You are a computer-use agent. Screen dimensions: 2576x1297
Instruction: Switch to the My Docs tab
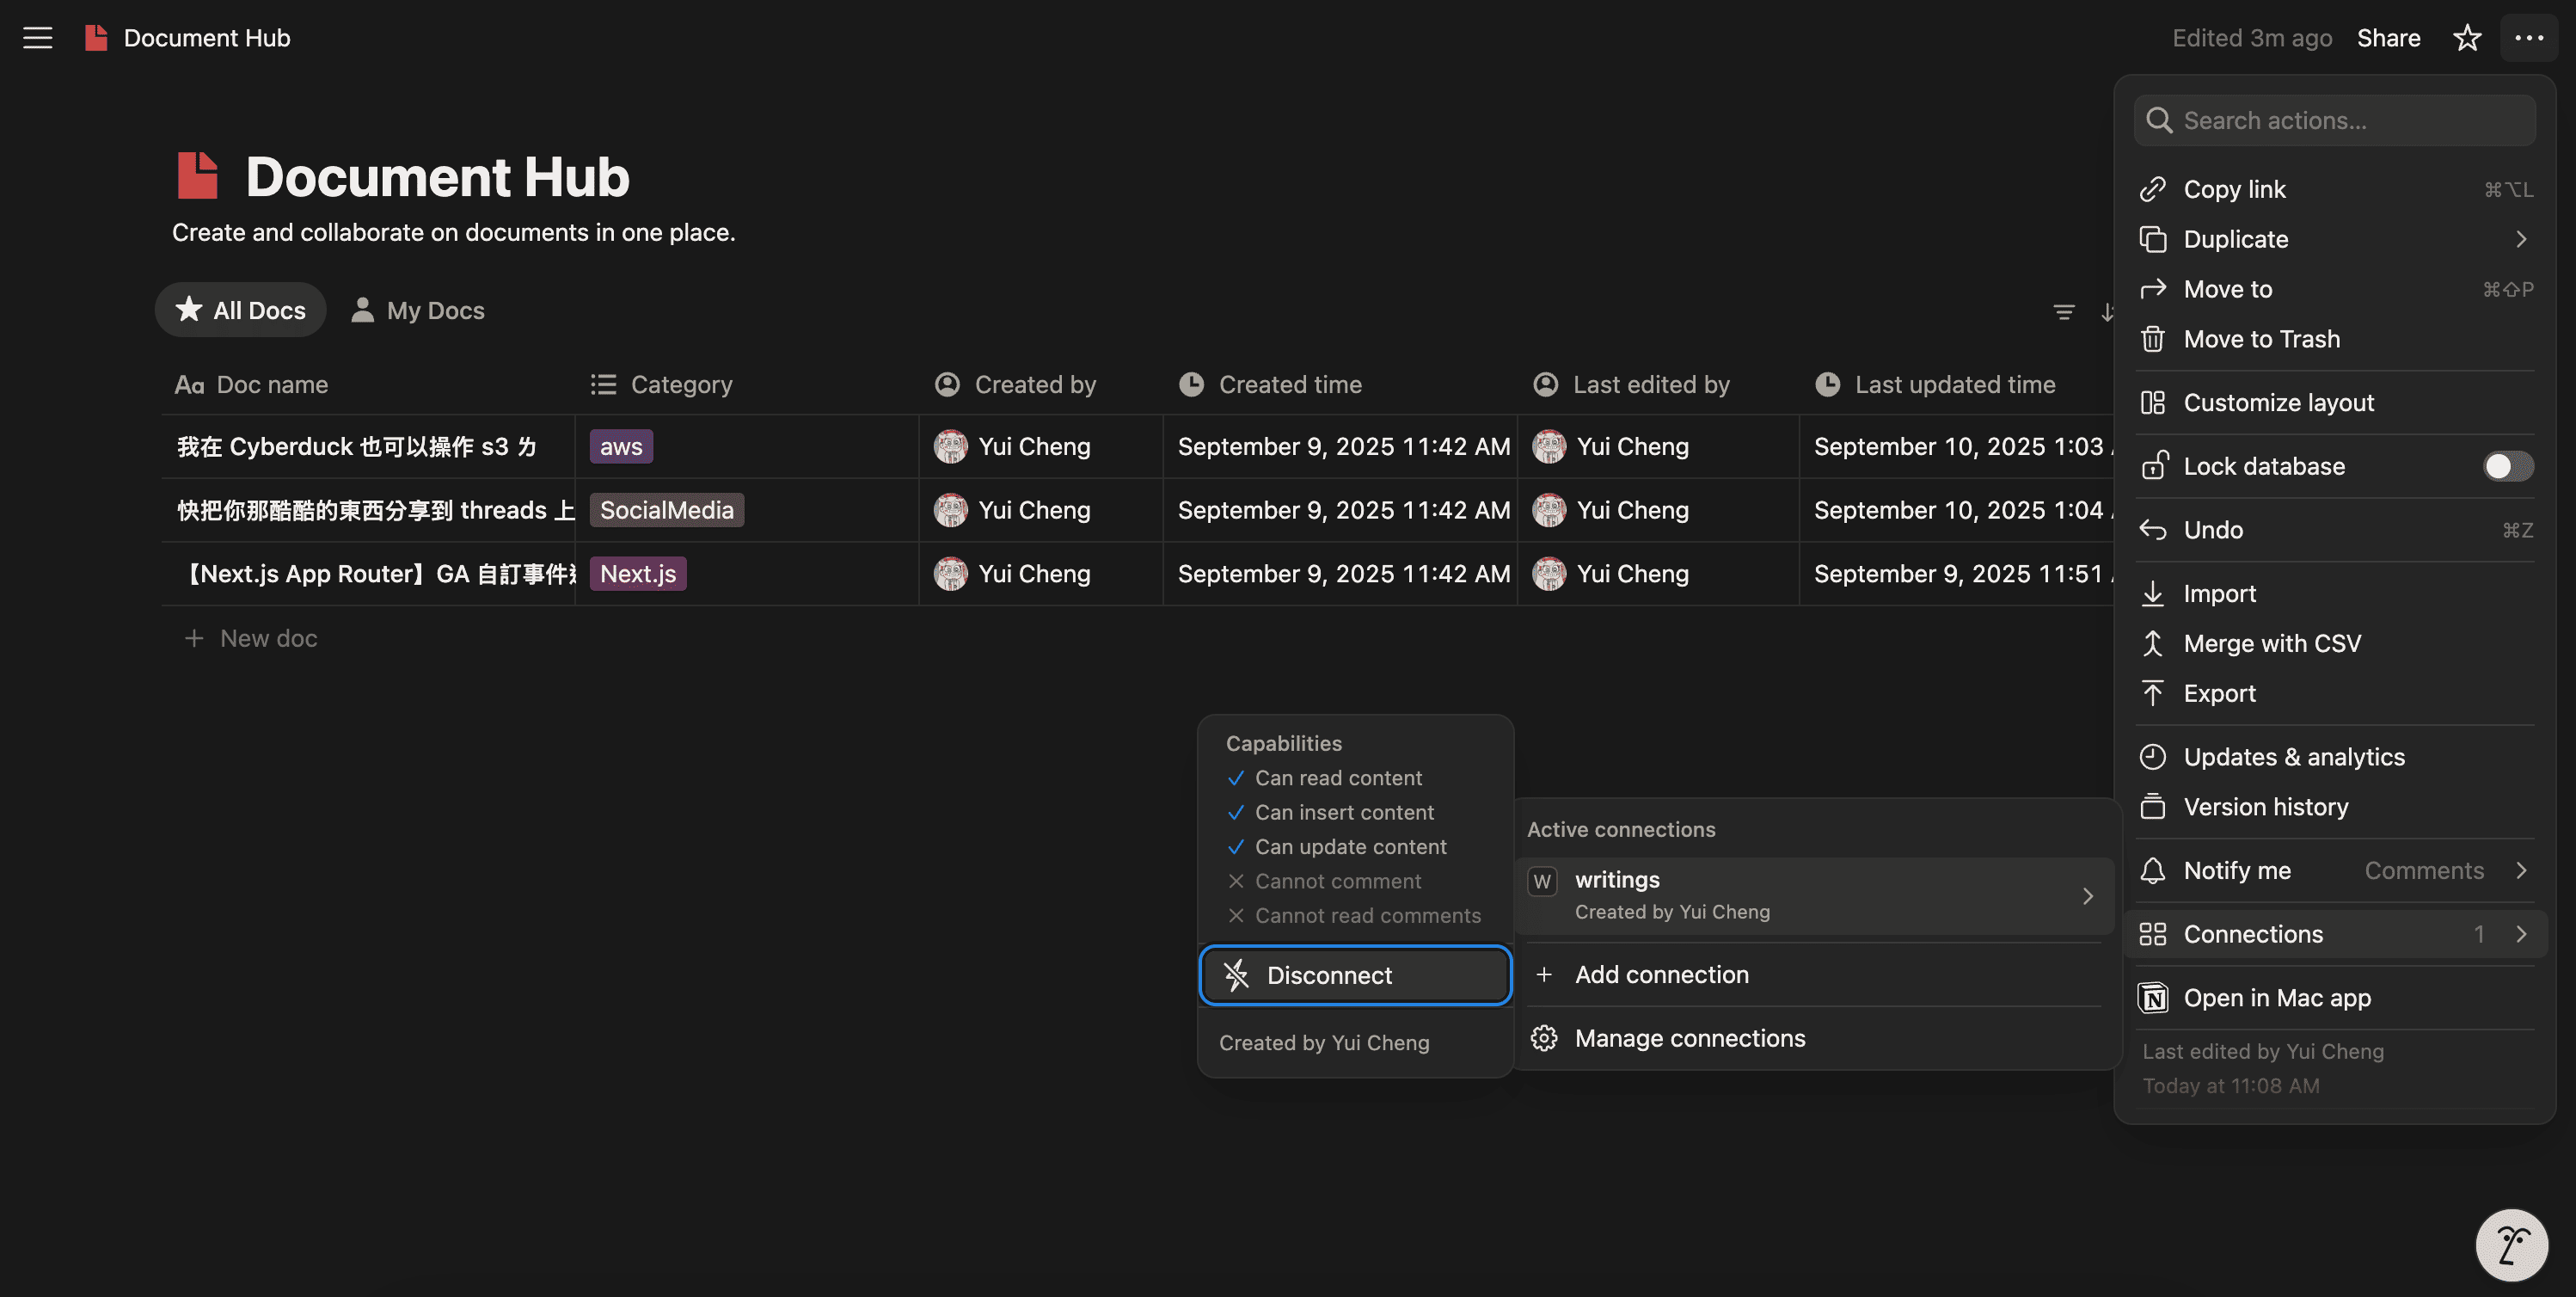[418, 310]
